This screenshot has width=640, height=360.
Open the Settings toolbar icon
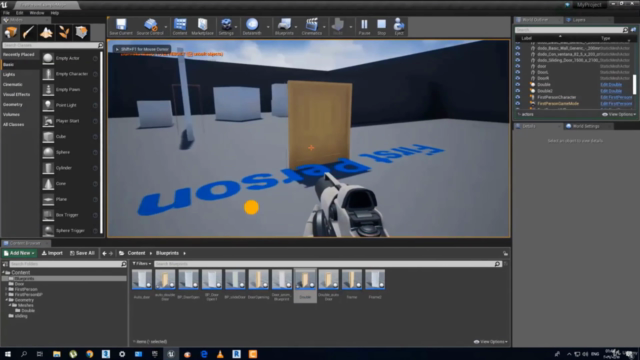pos(226,27)
